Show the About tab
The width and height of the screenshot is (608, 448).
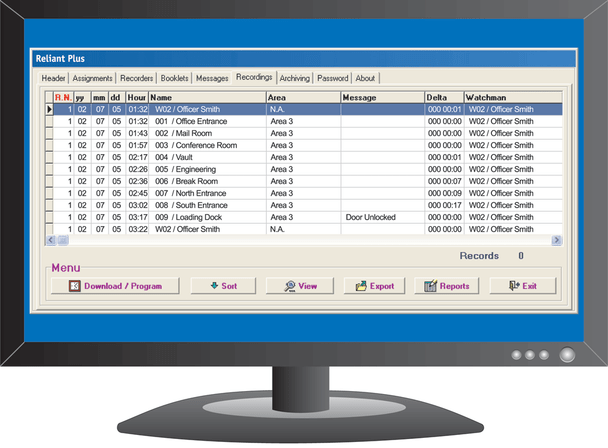[x=366, y=78]
